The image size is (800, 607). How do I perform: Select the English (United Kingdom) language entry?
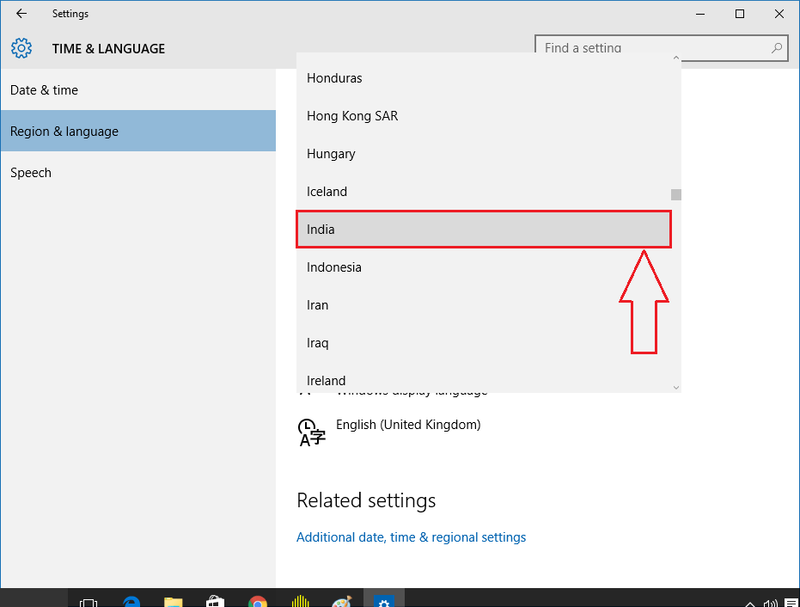click(408, 424)
